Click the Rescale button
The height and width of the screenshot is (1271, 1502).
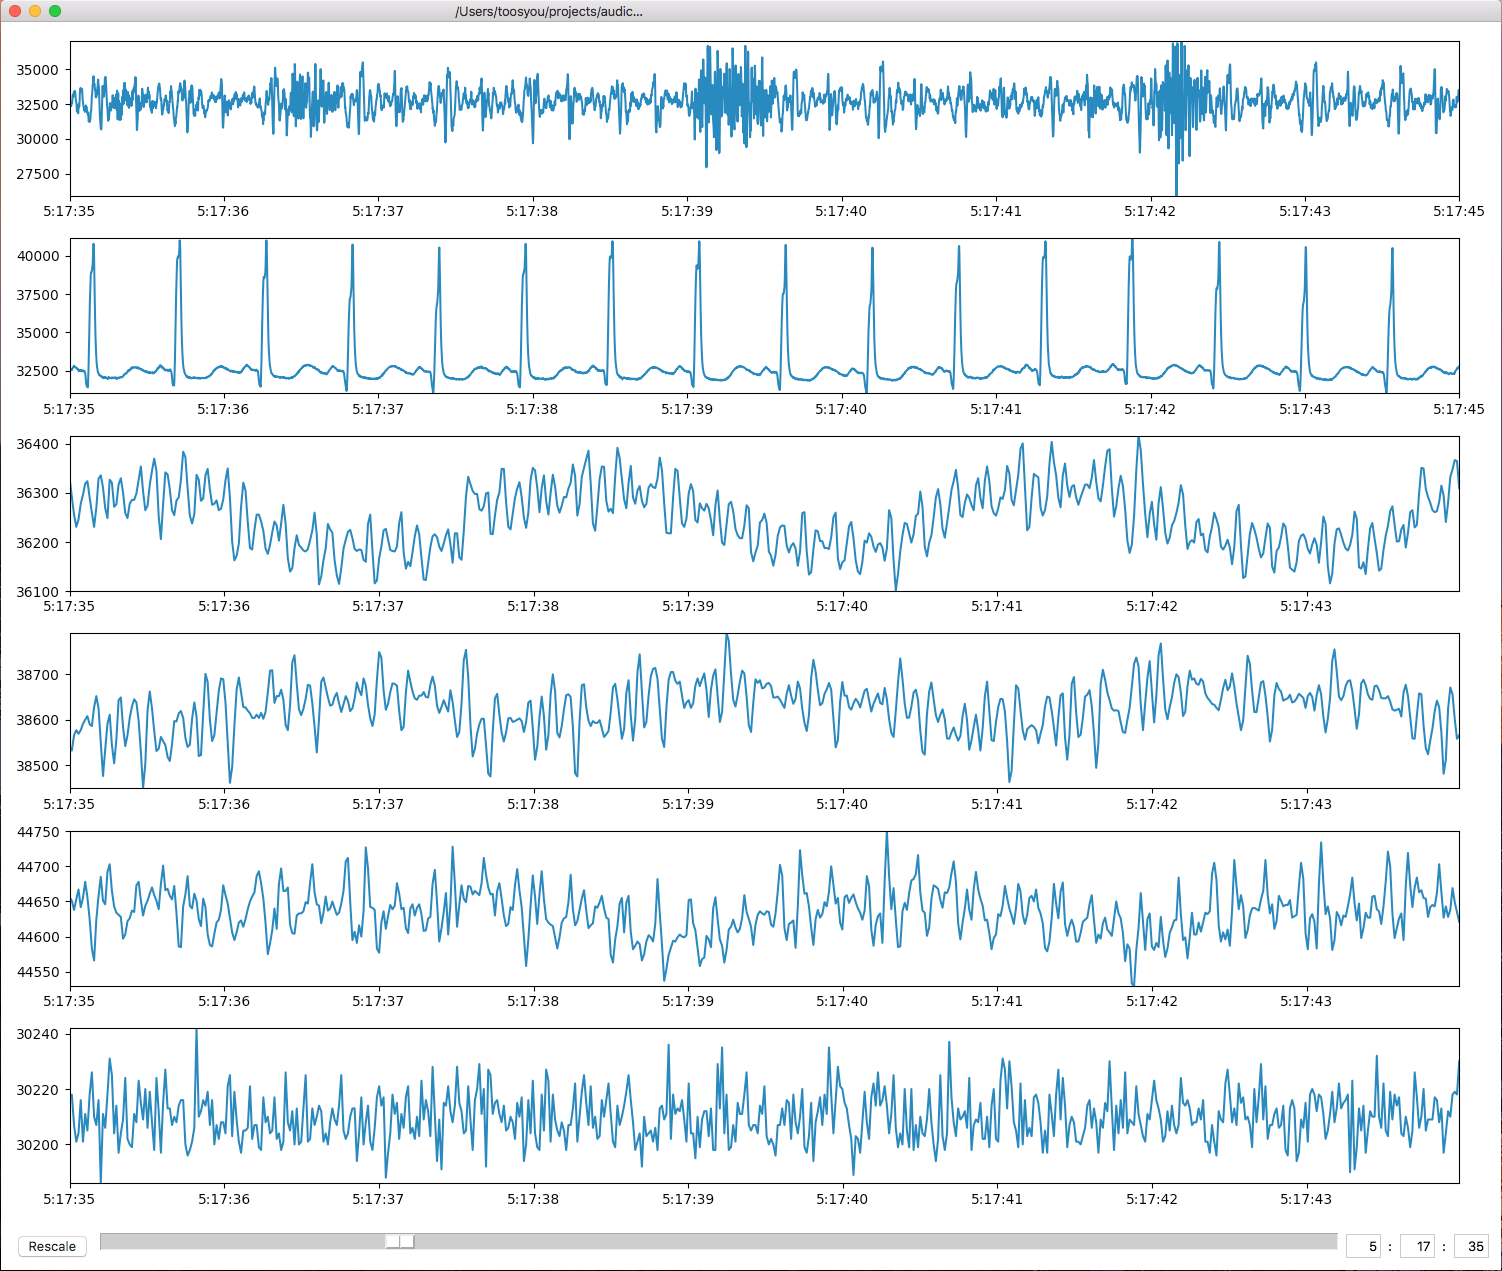[x=52, y=1246]
